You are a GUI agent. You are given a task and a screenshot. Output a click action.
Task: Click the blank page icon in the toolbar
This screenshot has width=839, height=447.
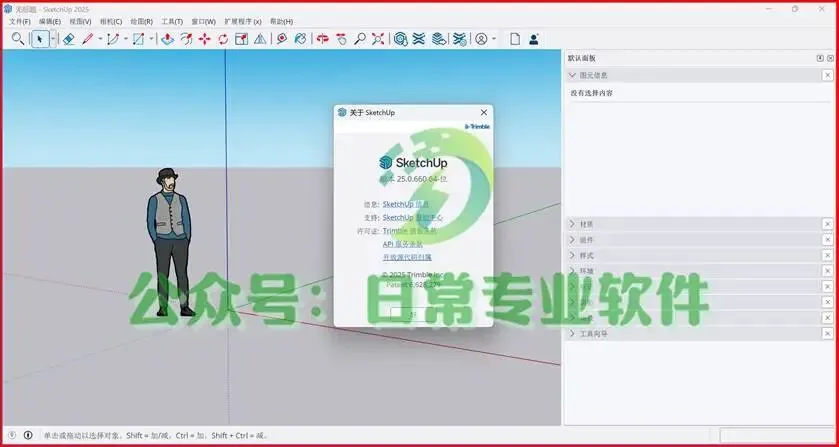(515, 39)
